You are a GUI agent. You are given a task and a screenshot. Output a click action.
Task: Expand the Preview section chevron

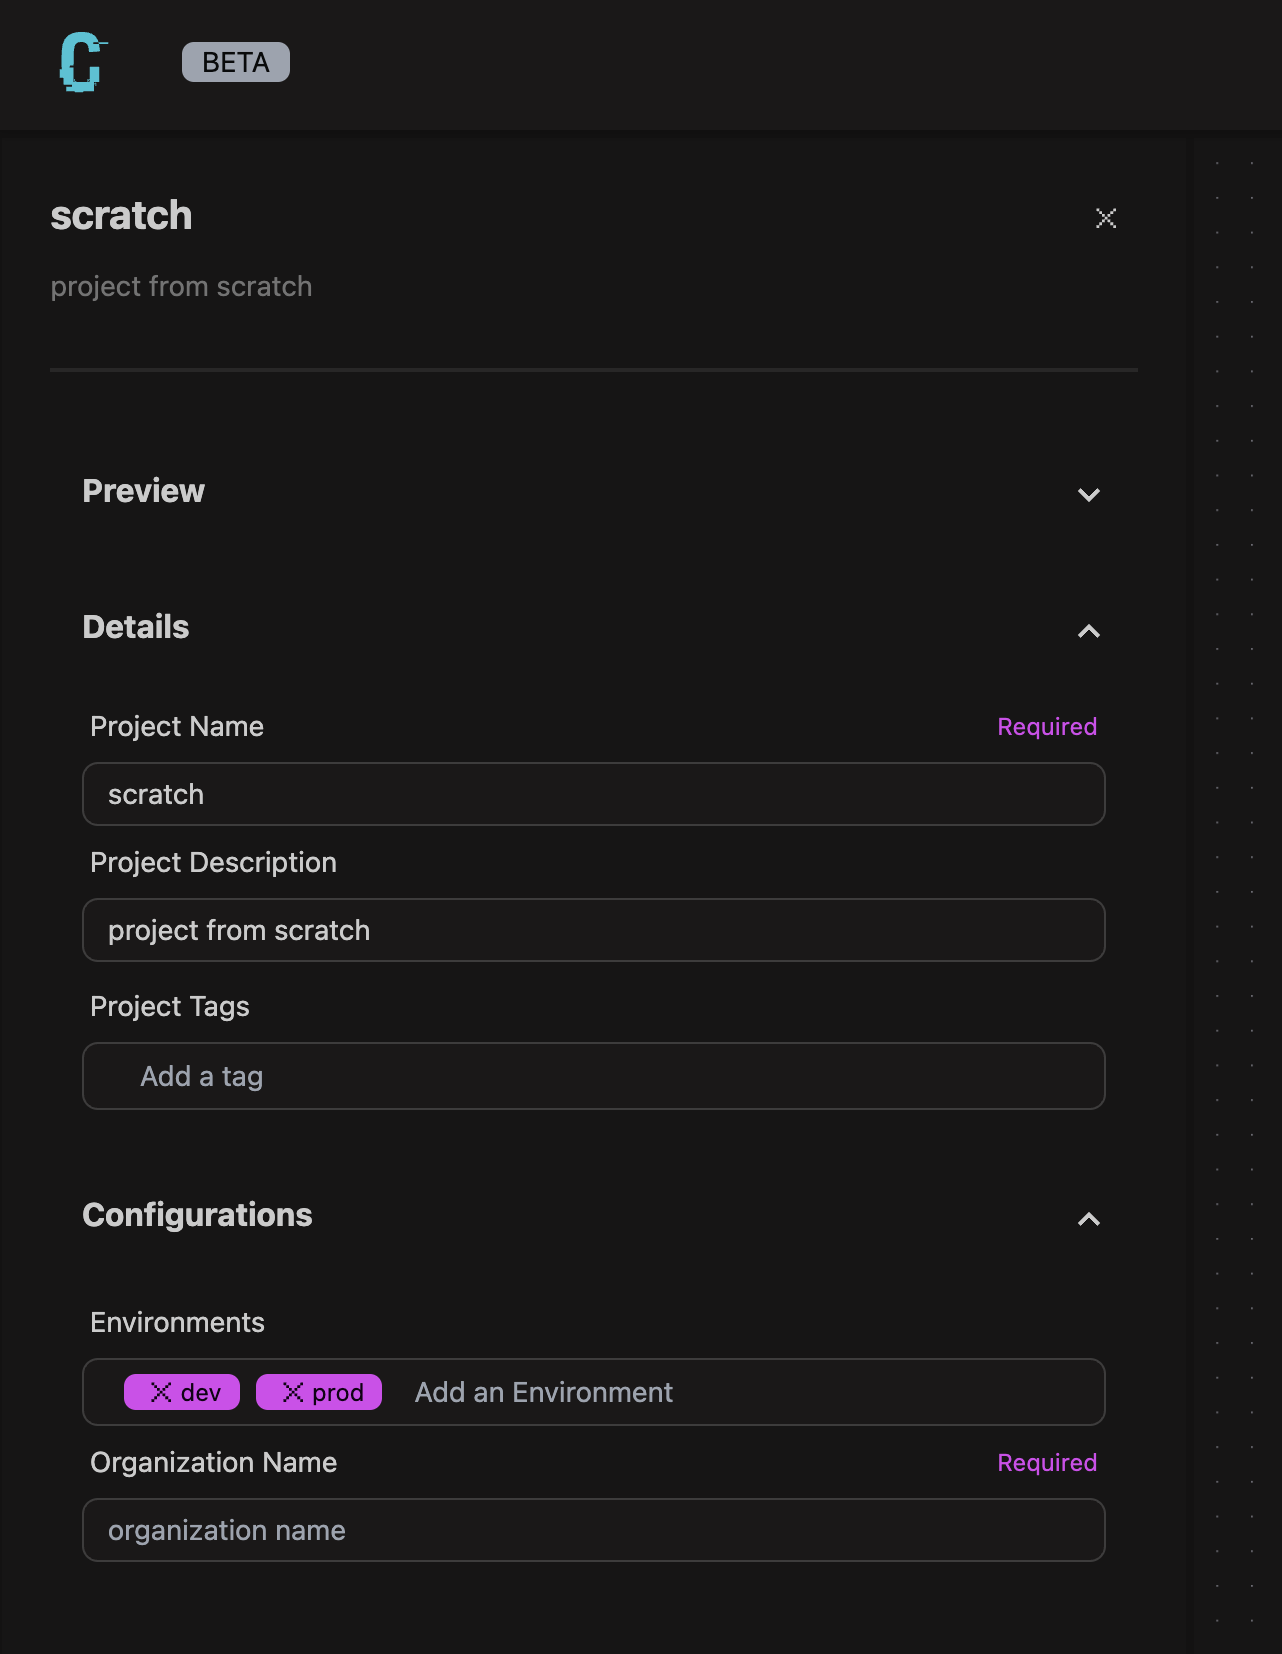pos(1088,494)
